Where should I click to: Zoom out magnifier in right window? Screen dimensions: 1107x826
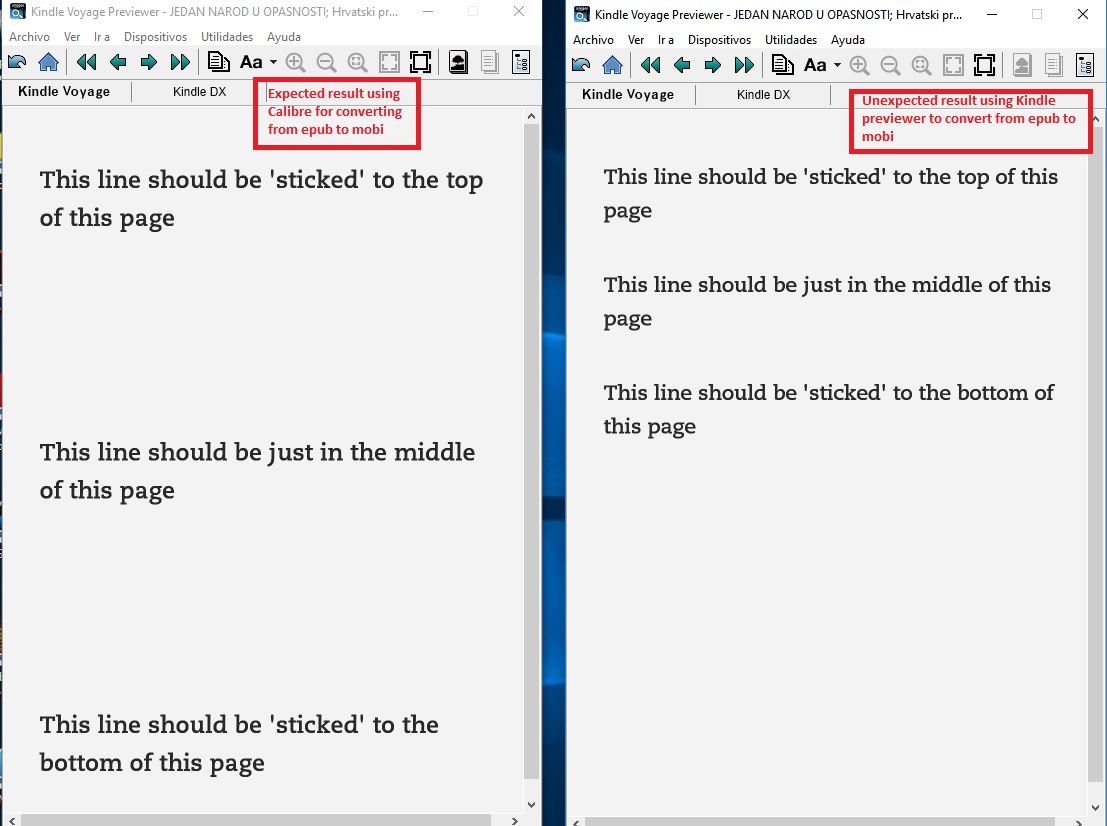point(890,66)
